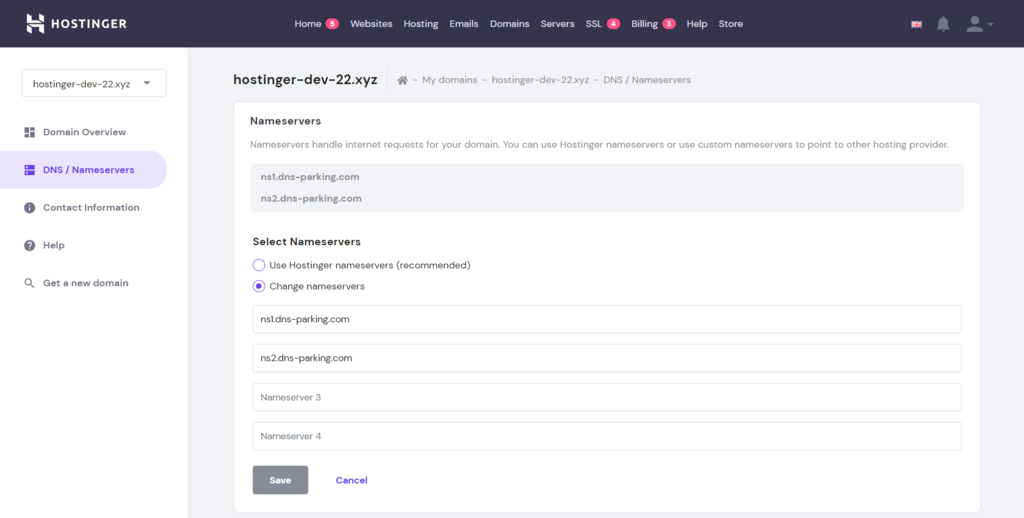Screen dimensions: 1024x518
Task: Click the Select Nameservers heading
Action: (307, 242)
